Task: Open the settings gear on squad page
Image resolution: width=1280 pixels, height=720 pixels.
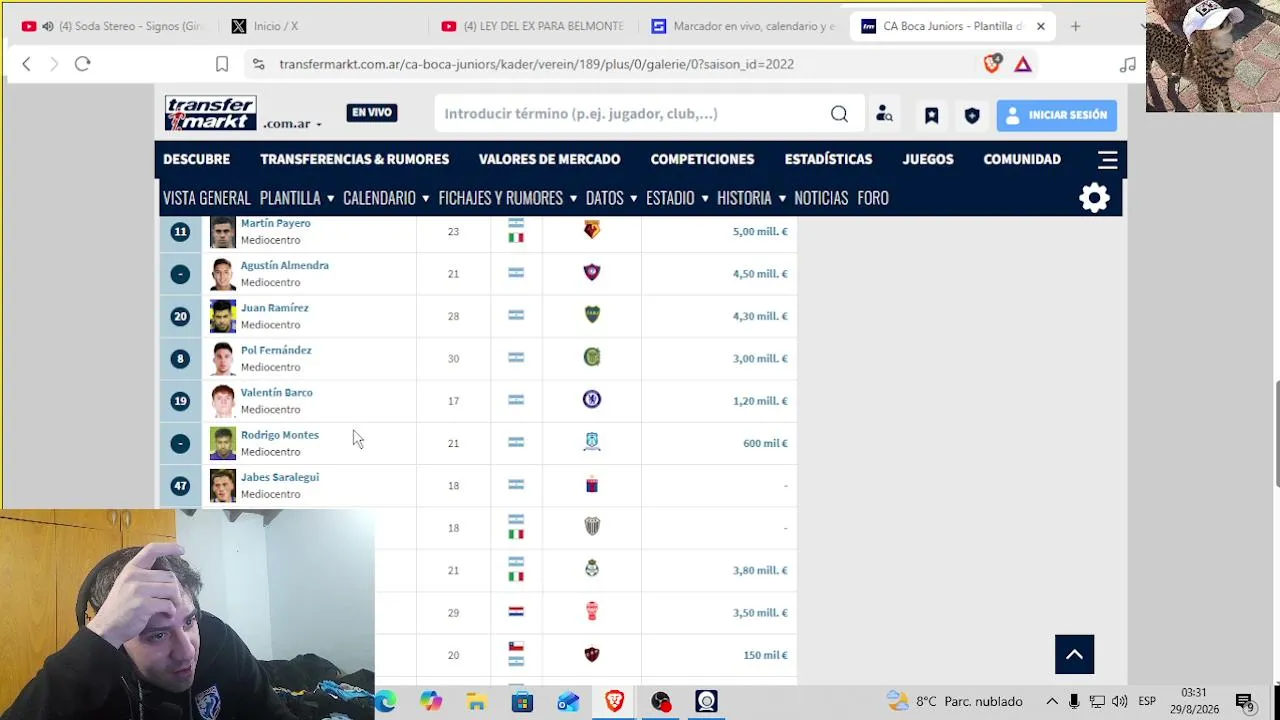Action: (1094, 197)
